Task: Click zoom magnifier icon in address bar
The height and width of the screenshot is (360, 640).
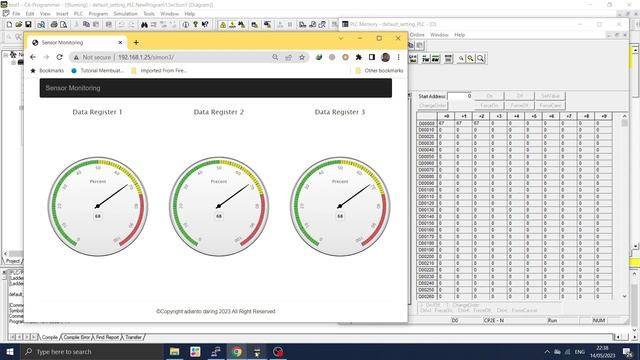Action: pyautogui.click(x=275, y=57)
